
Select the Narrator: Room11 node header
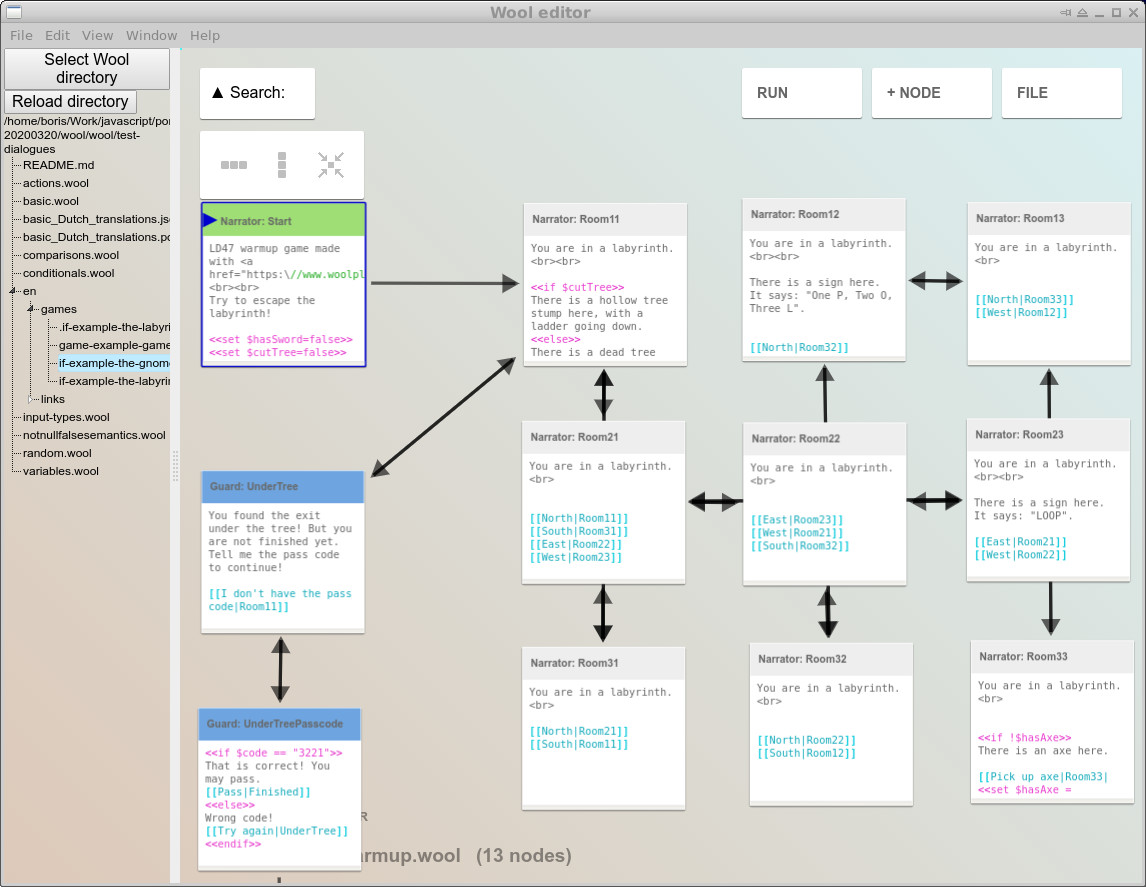point(605,219)
